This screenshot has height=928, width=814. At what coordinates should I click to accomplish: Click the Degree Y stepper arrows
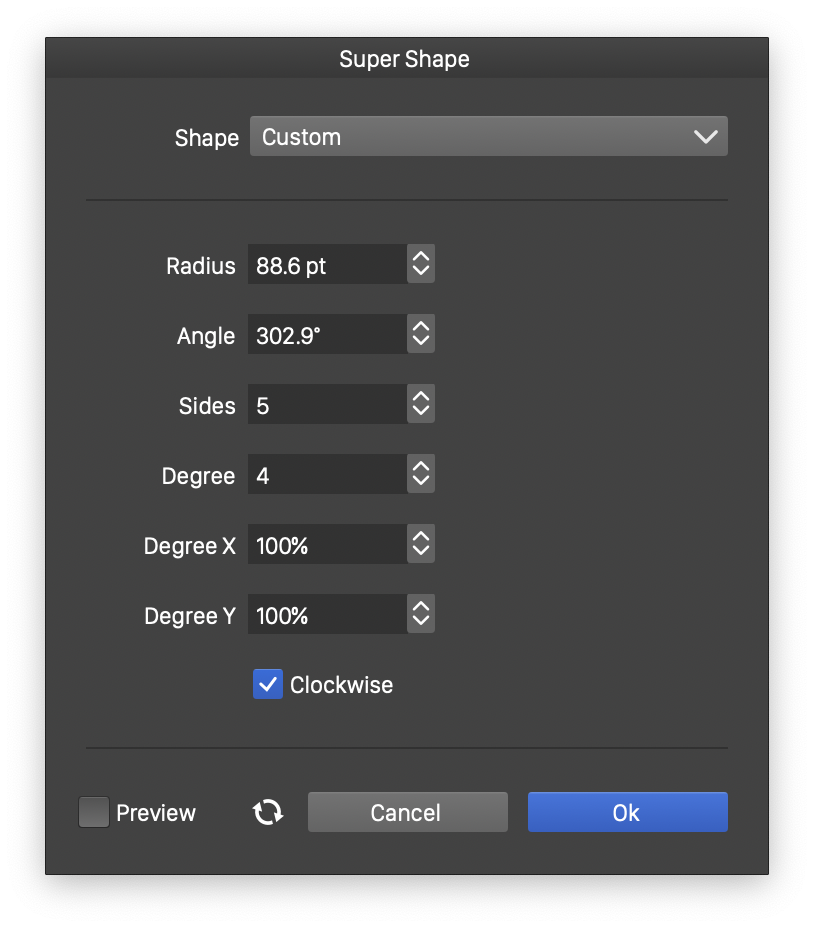(421, 615)
